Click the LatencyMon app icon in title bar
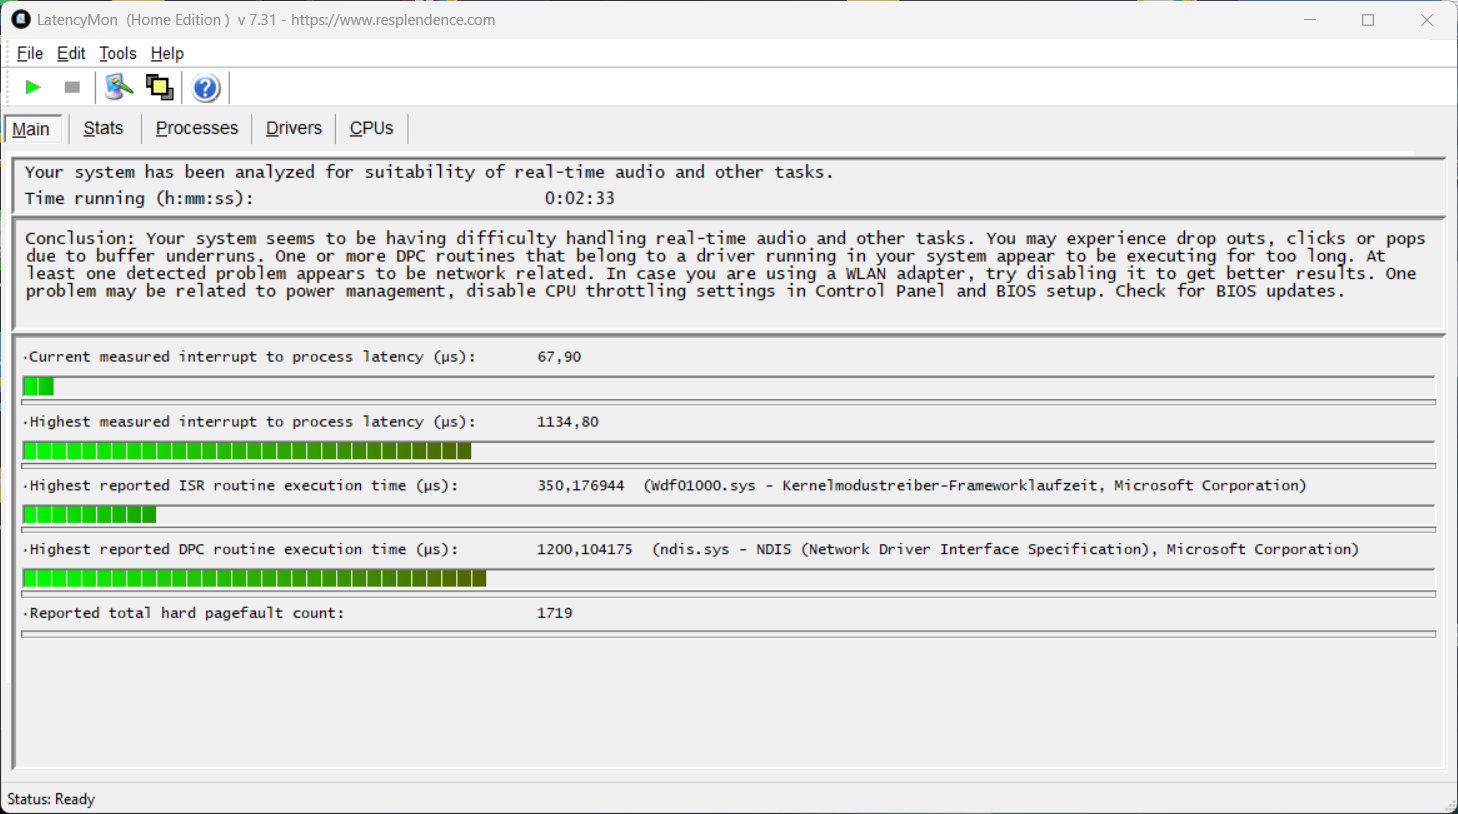Image resolution: width=1458 pixels, height=814 pixels. point(20,20)
